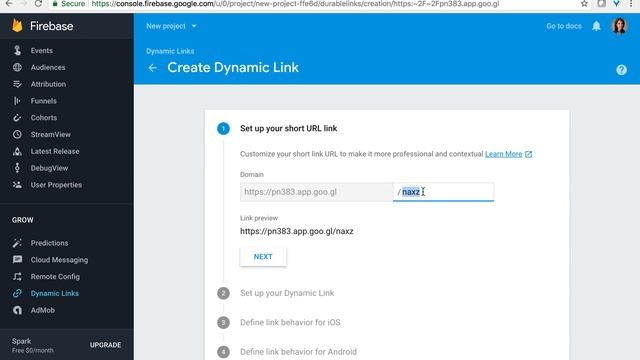Click the NEXT button

(x=263, y=257)
